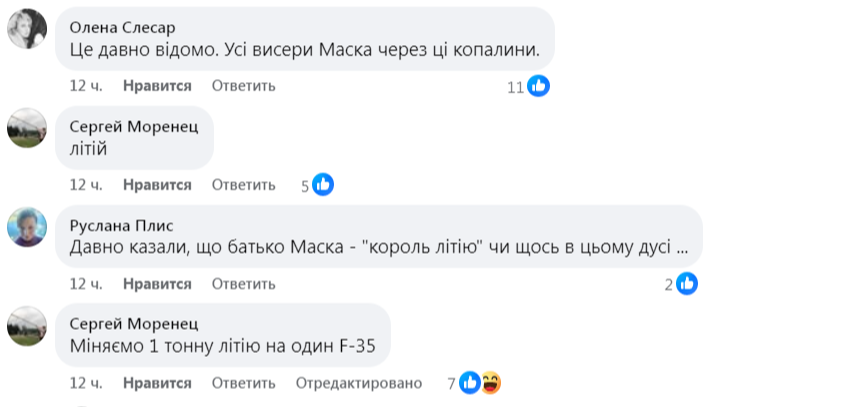
Task: Reply to Руслана Плис's comment
Action: (x=243, y=284)
